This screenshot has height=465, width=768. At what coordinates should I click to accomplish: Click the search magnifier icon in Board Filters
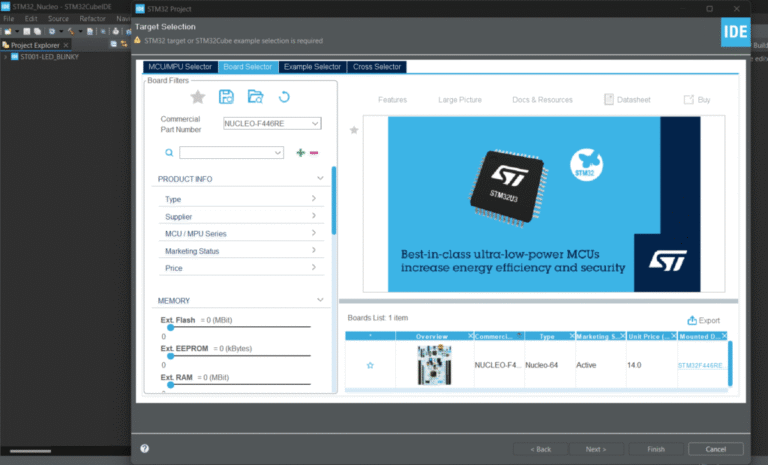pyautogui.click(x=169, y=153)
